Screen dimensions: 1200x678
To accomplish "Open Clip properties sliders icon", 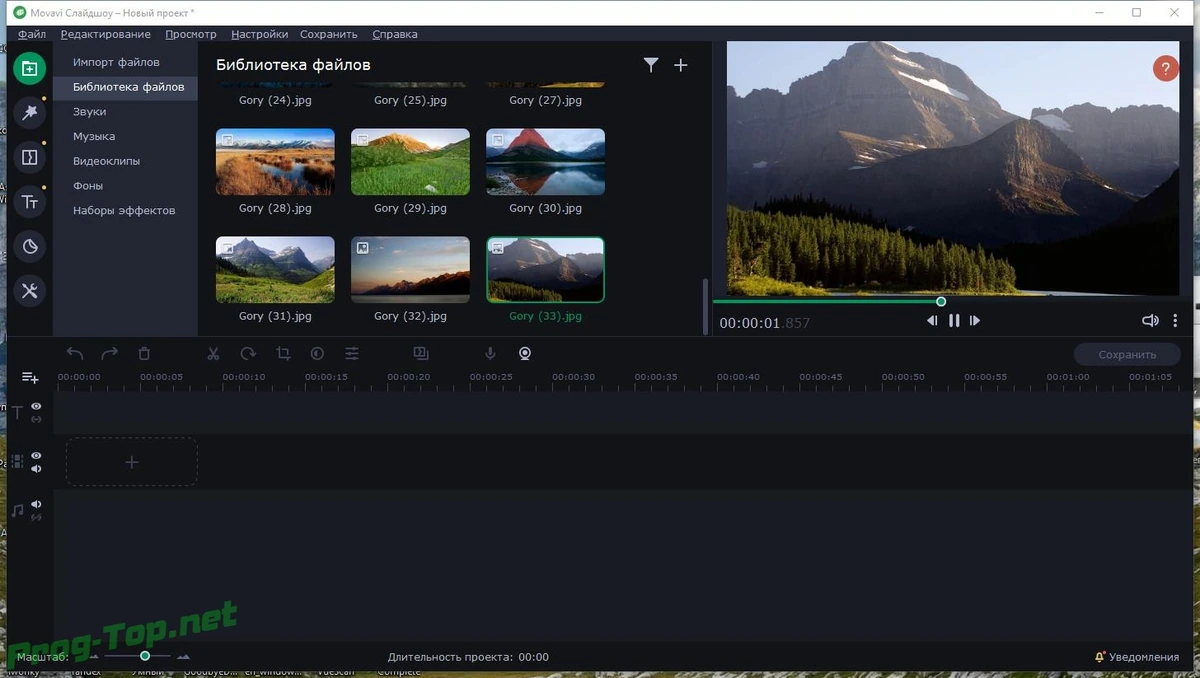I will (352, 353).
